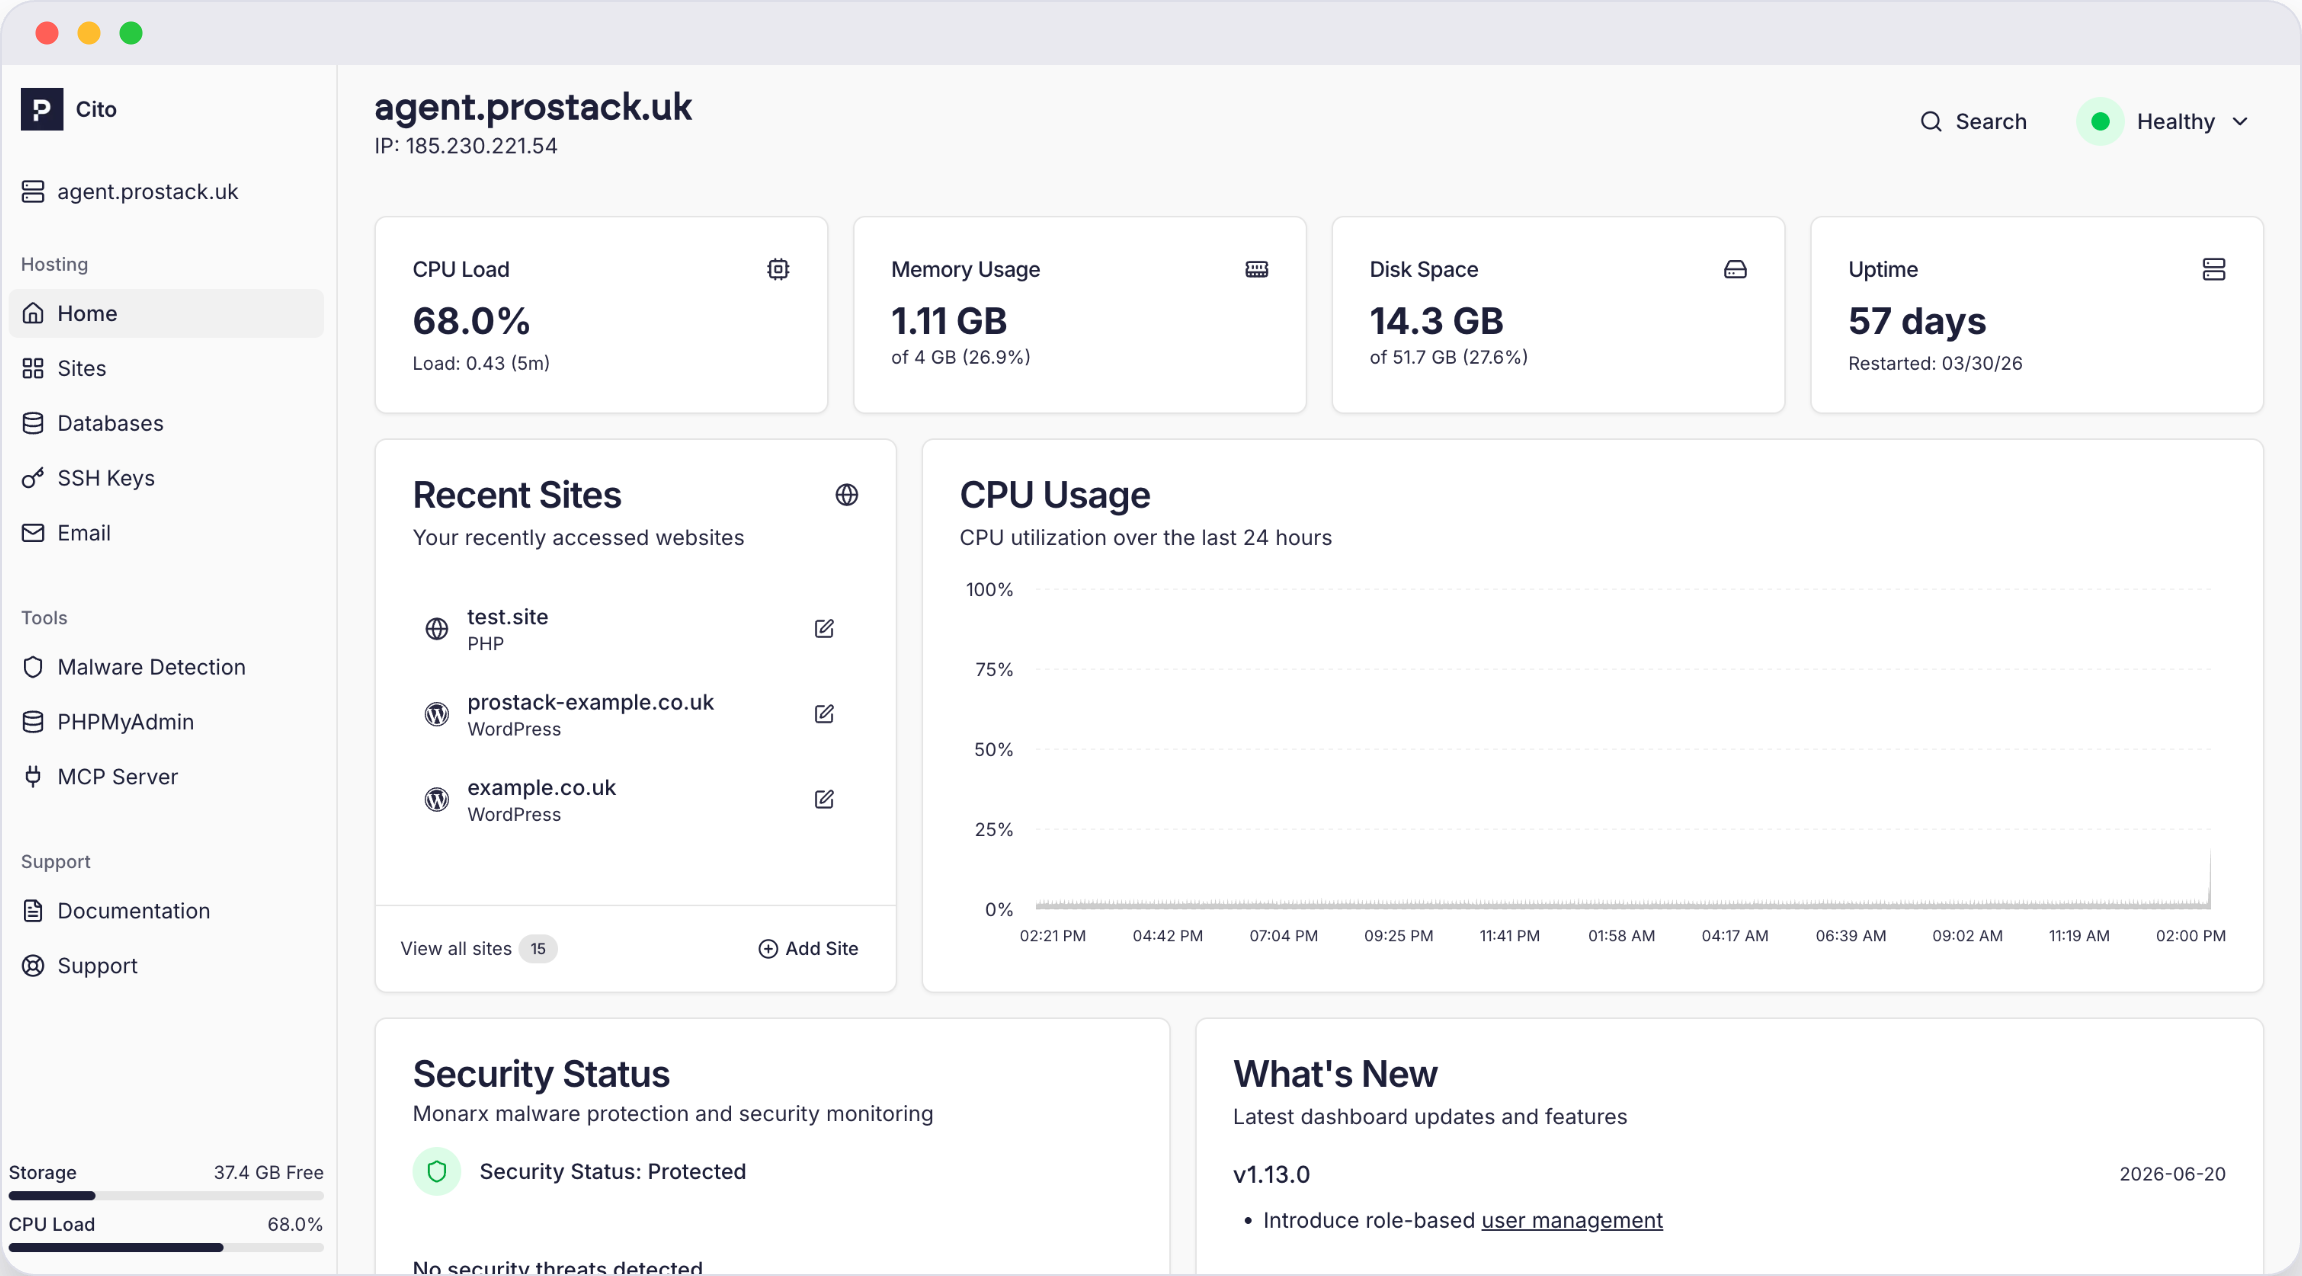Click the macOS yellow minimize window button

89,33
